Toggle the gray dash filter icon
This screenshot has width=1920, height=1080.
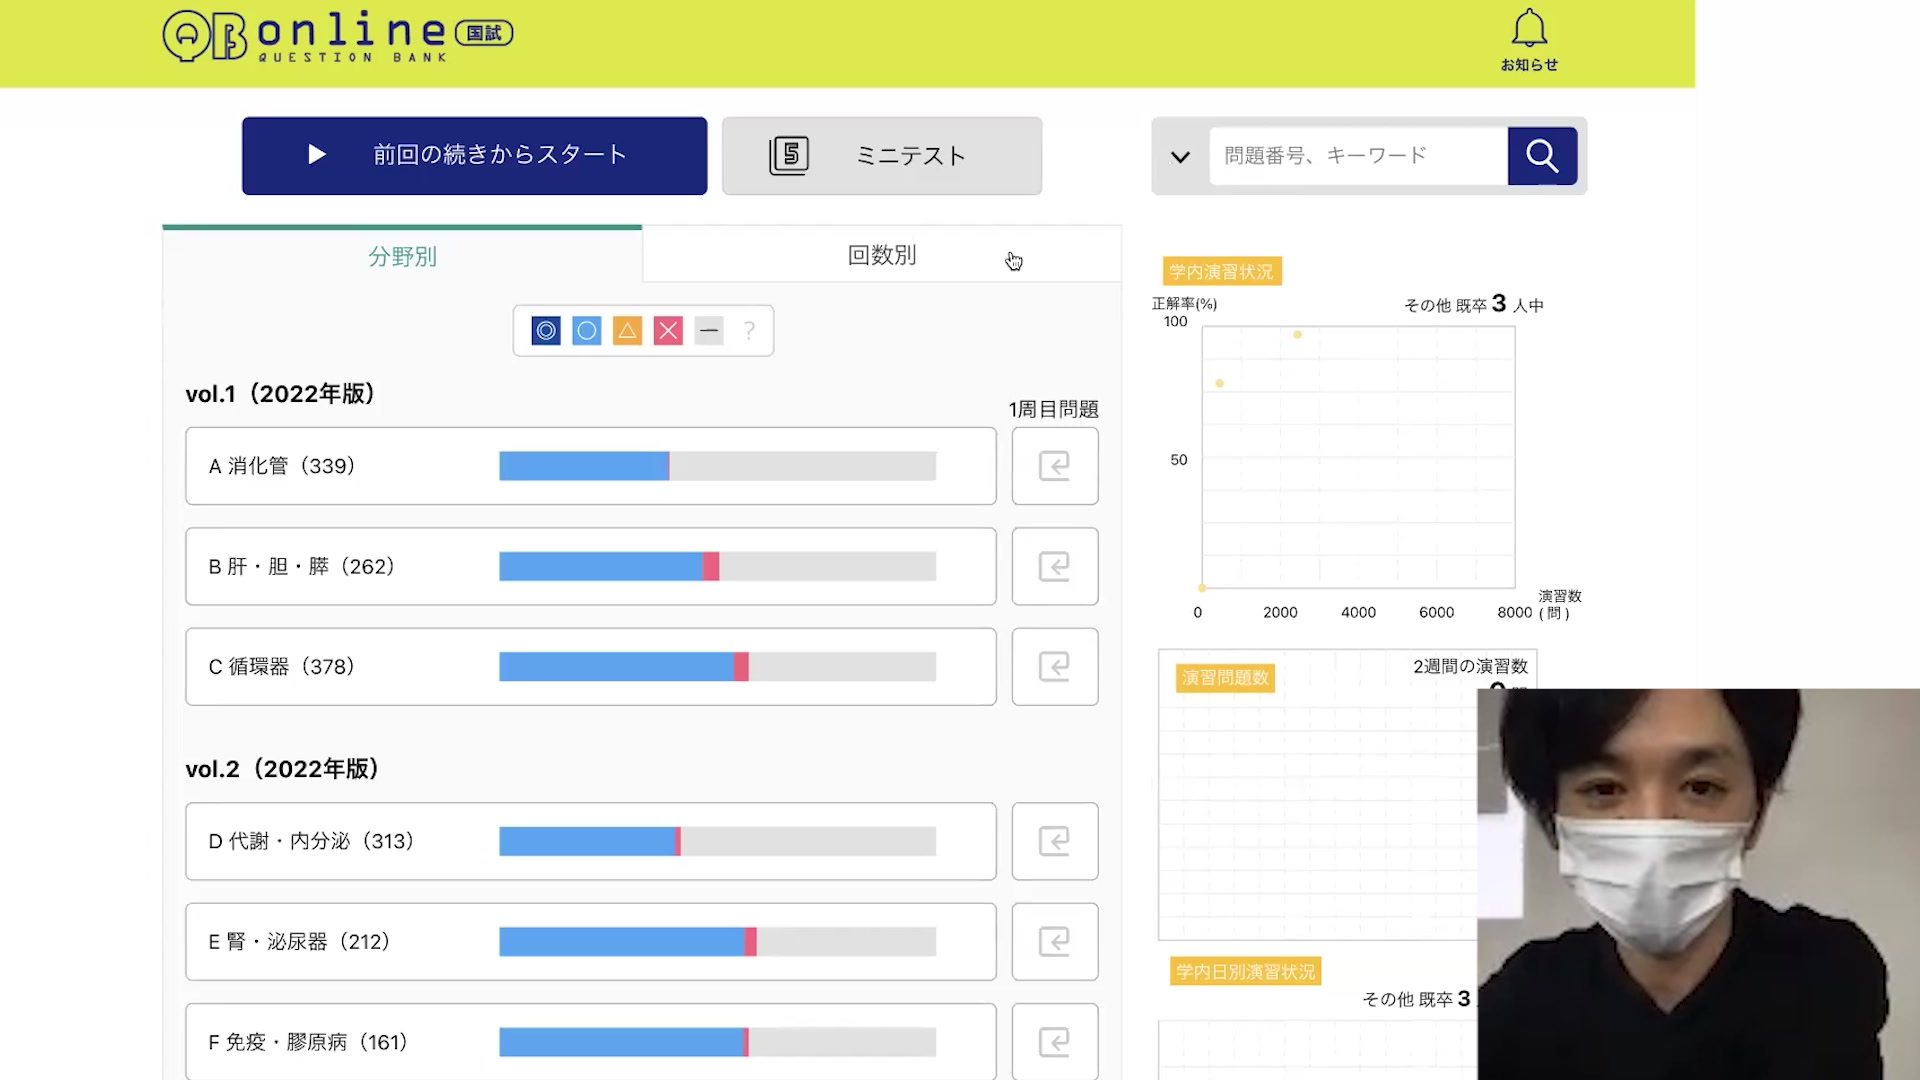click(x=709, y=331)
